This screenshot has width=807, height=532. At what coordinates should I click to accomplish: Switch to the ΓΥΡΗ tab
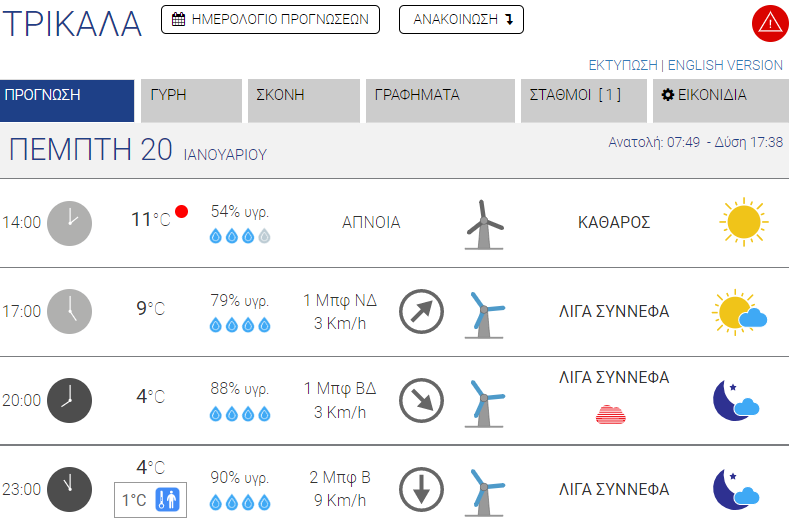191,101
